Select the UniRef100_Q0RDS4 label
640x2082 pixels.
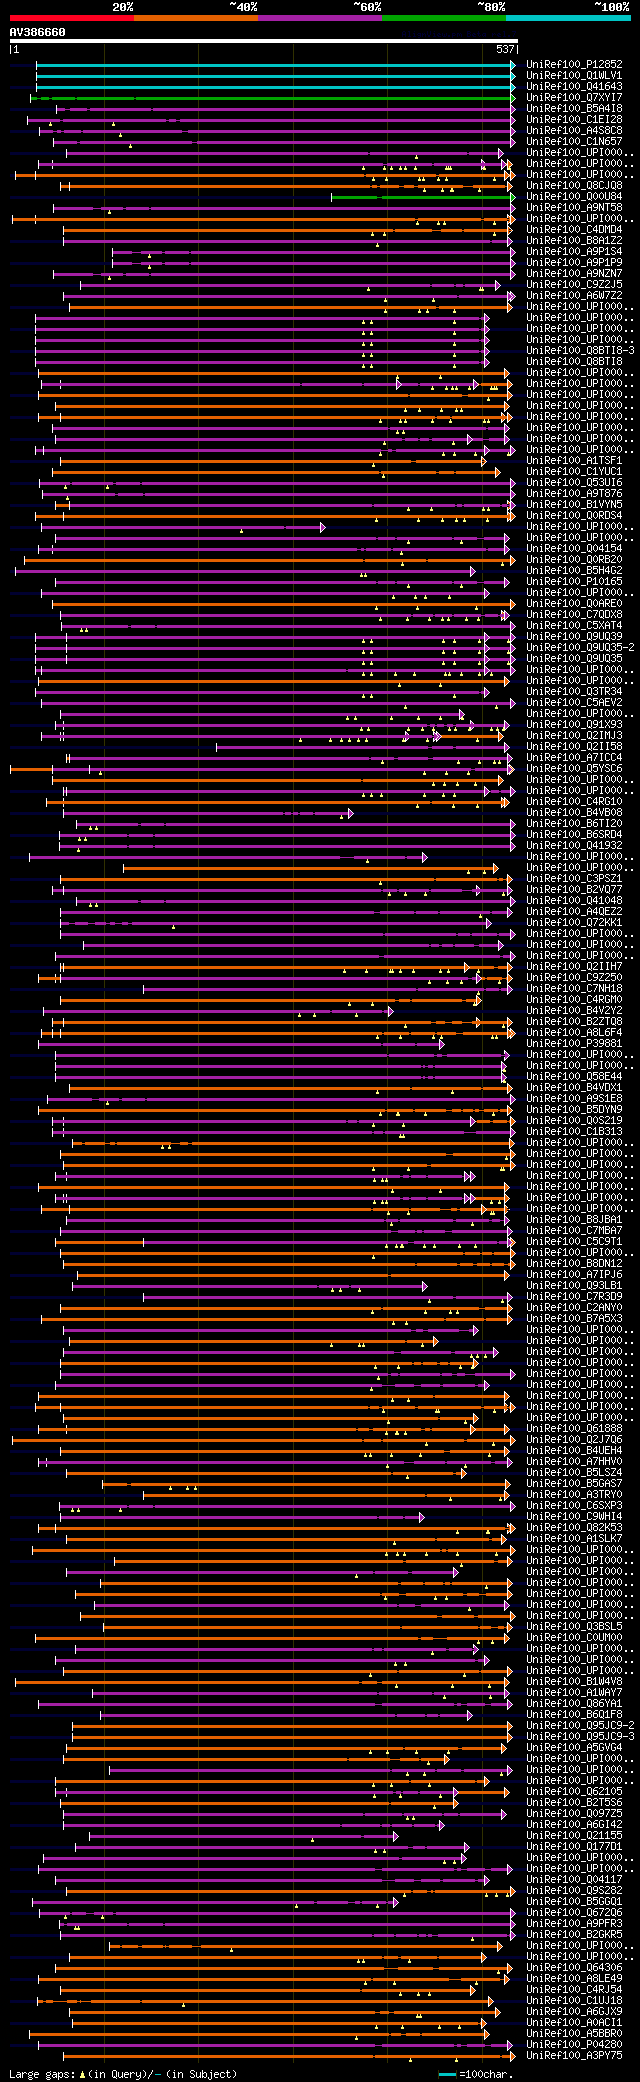point(574,515)
